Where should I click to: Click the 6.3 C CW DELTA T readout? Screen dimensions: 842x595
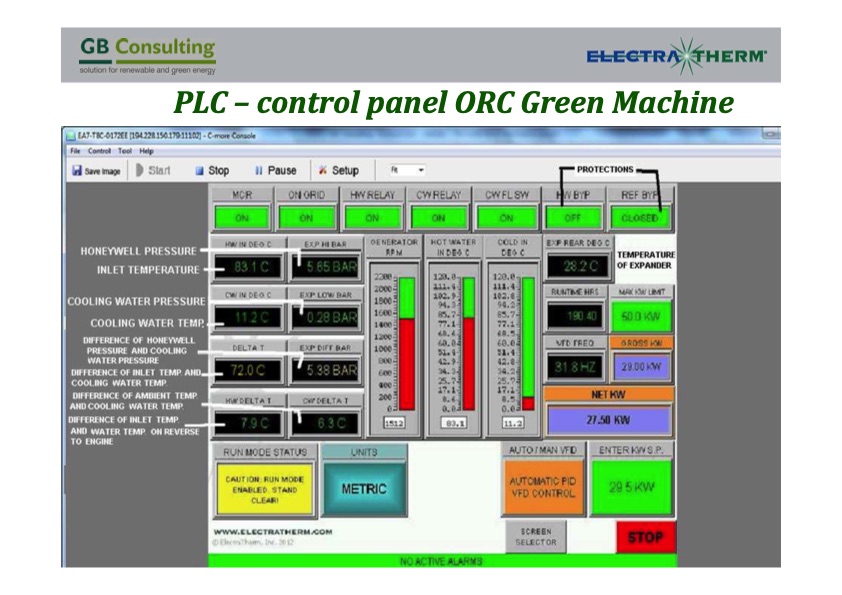(325, 423)
